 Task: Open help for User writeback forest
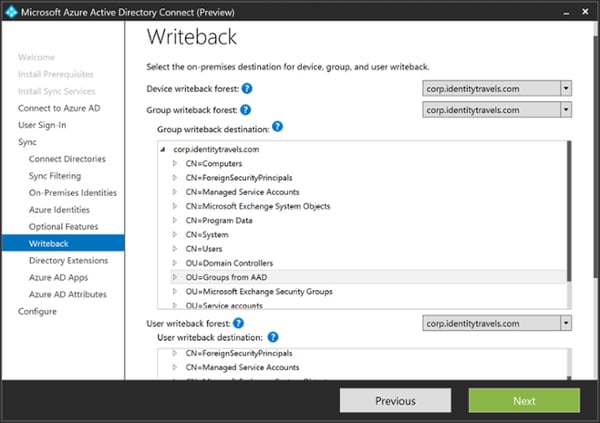tap(238, 323)
